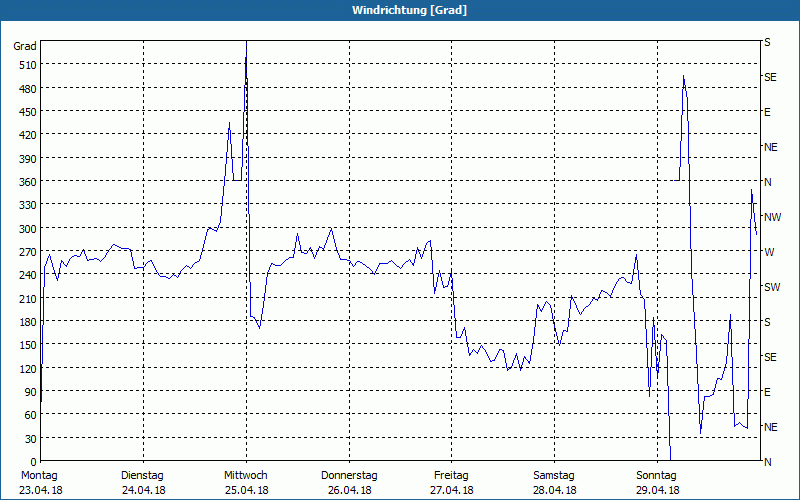This screenshot has height=500, width=800.
Task: Click the Mittwoch day label
Action: [246, 476]
